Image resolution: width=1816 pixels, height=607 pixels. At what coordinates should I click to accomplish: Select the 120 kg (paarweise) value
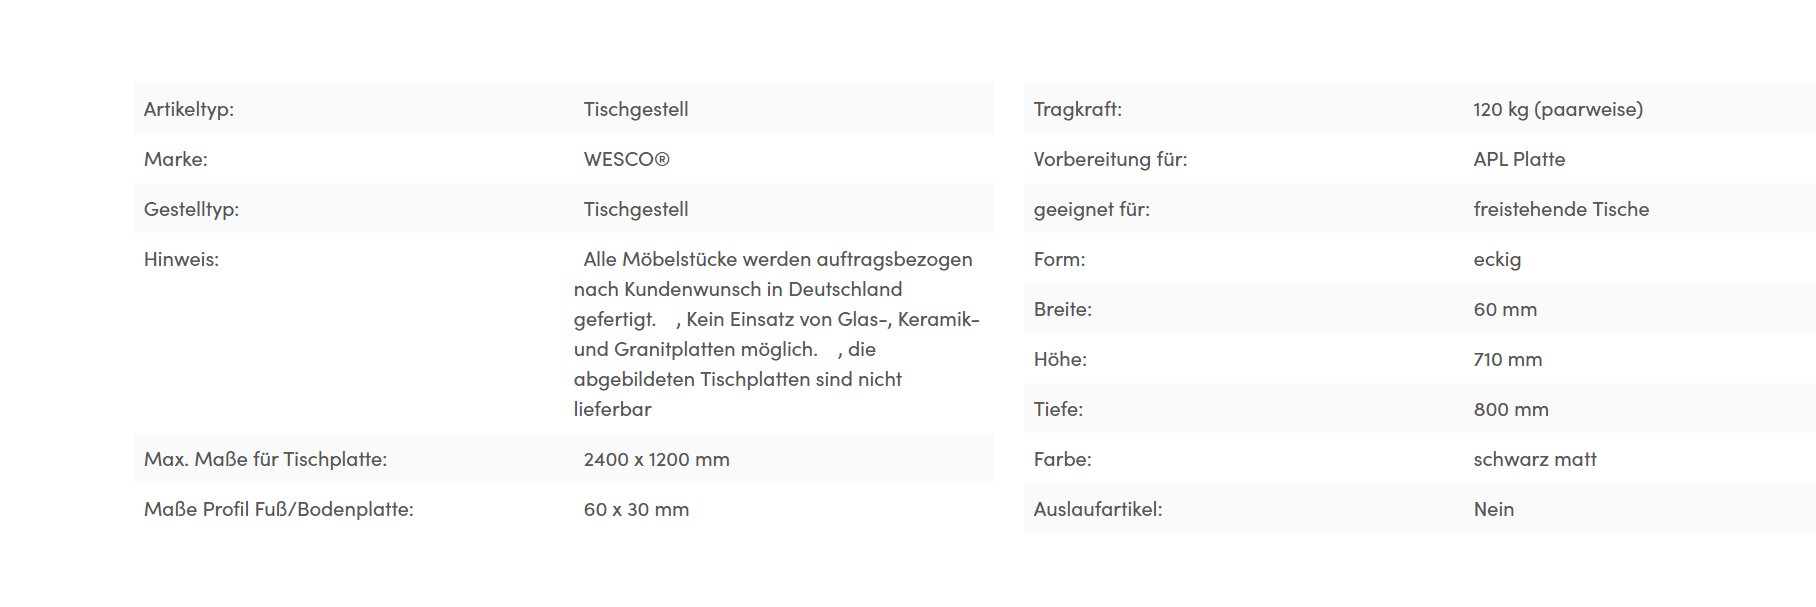pyautogui.click(x=1558, y=109)
